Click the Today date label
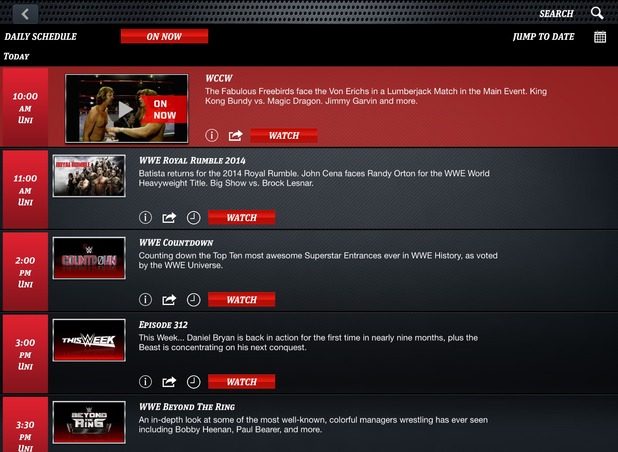Image resolution: width=618 pixels, height=452 pixels. point(17,56)
